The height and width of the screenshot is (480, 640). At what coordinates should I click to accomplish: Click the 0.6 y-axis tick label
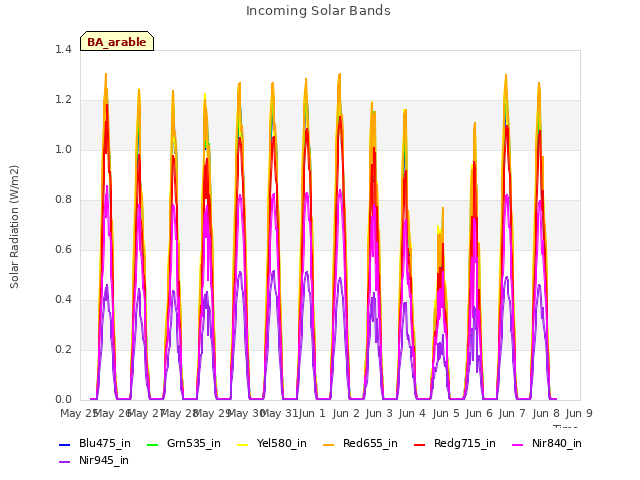63,249
